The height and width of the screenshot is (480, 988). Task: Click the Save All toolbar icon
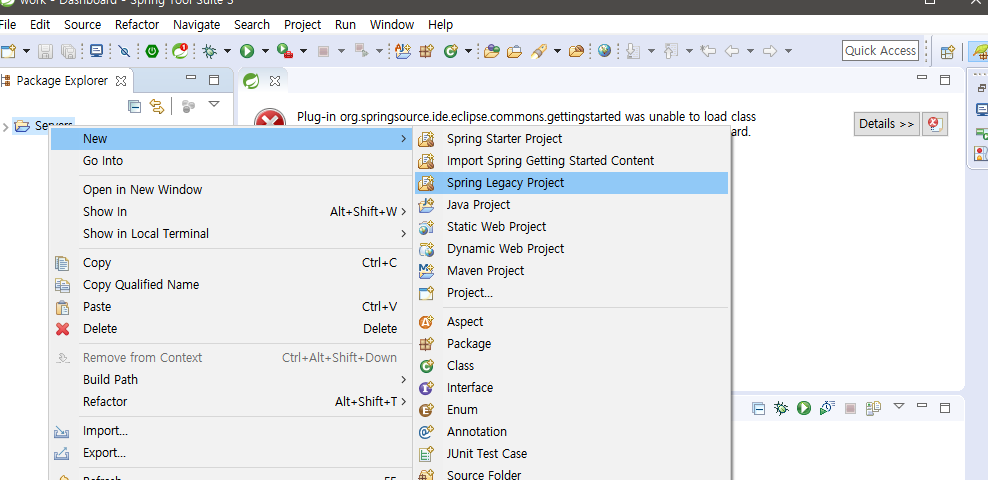click(x=68, y=51)
